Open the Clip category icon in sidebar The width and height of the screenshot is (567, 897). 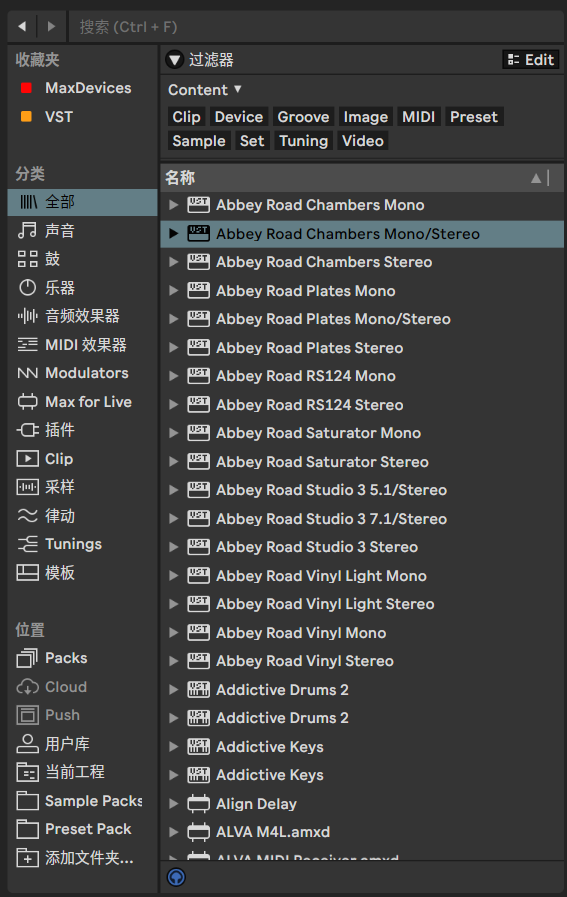coord(27,459)
